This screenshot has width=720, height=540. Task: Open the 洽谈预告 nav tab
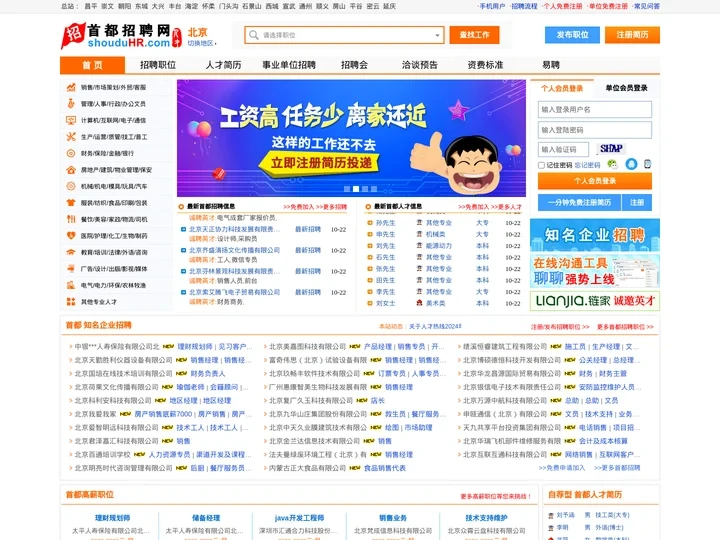420,65
